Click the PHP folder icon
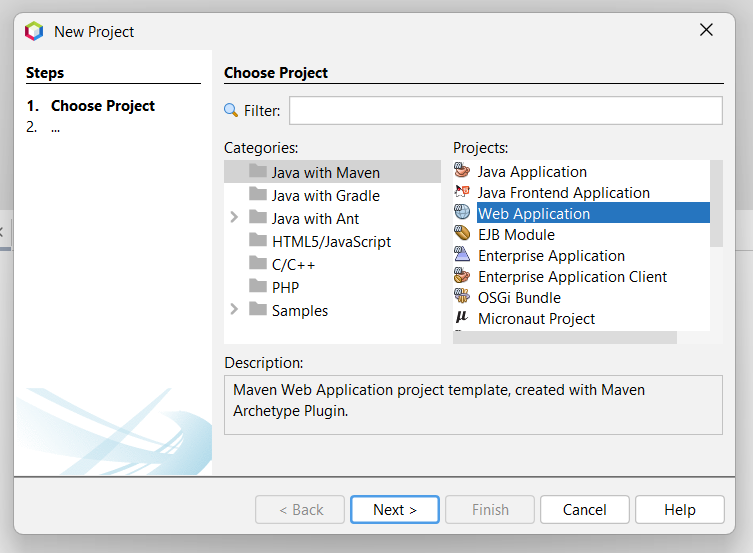The height and width of the screenshot is (553, 753). click(x=258, y=286)
